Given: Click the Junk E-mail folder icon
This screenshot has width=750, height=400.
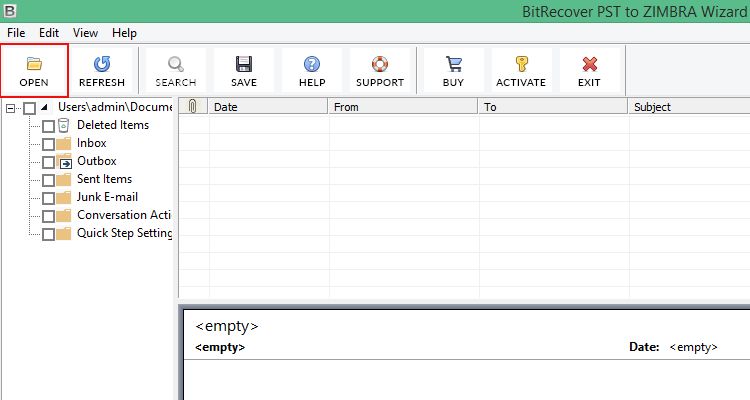Looking at the screenshot, I should pyautogui.click(x=63, y=198).
